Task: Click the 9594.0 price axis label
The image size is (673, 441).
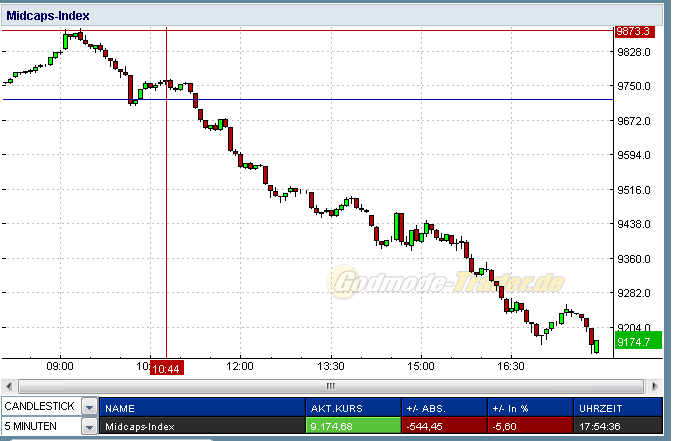Action: point(634,155)
